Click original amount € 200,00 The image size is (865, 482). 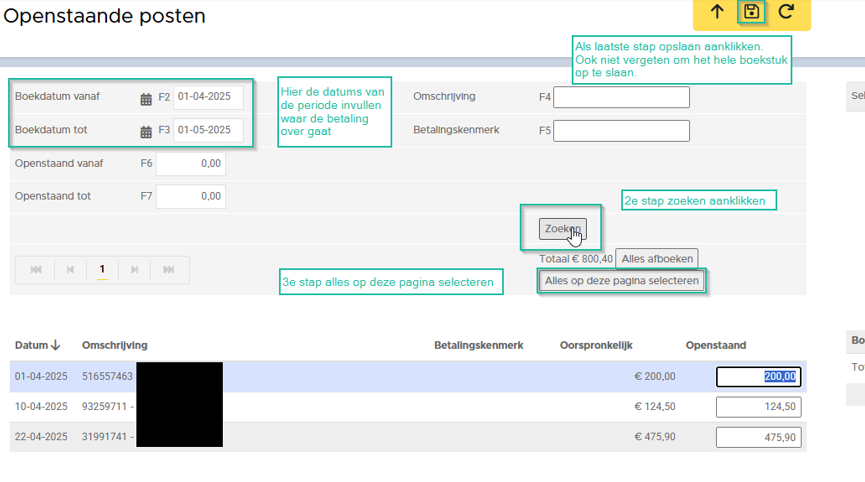pos(655,377)
